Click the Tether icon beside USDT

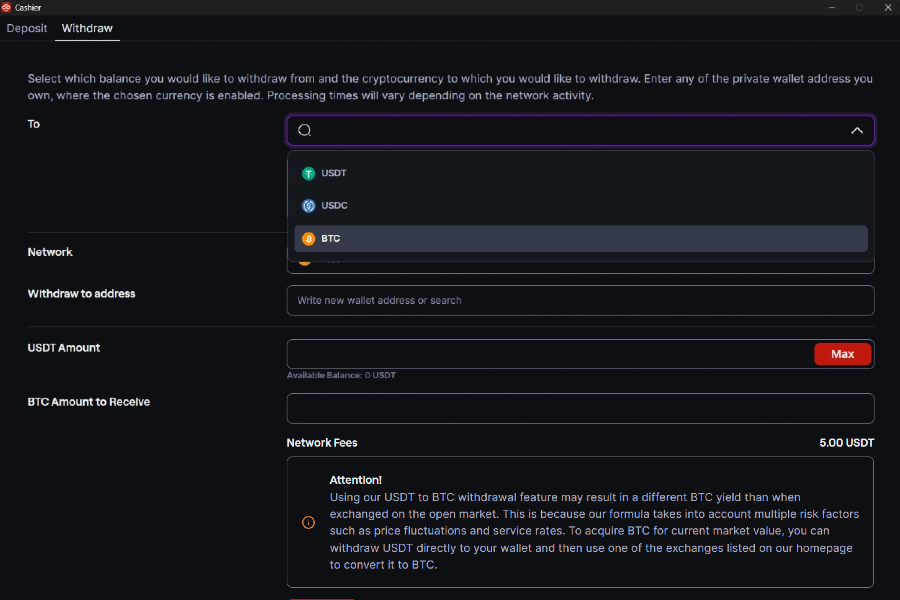308,172
